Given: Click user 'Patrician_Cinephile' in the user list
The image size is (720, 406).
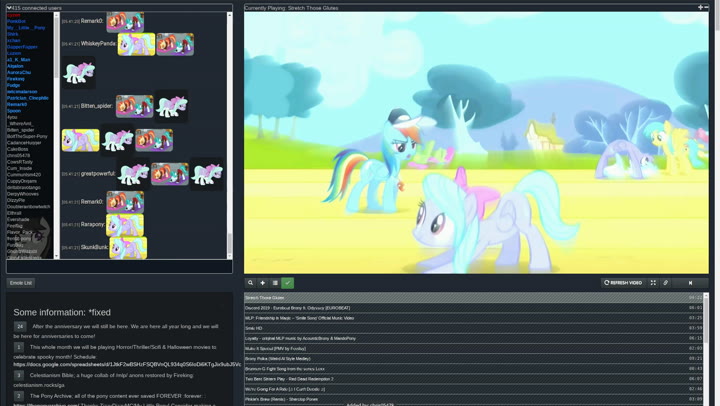Looking at the screenshot, I should pos(28,98).
